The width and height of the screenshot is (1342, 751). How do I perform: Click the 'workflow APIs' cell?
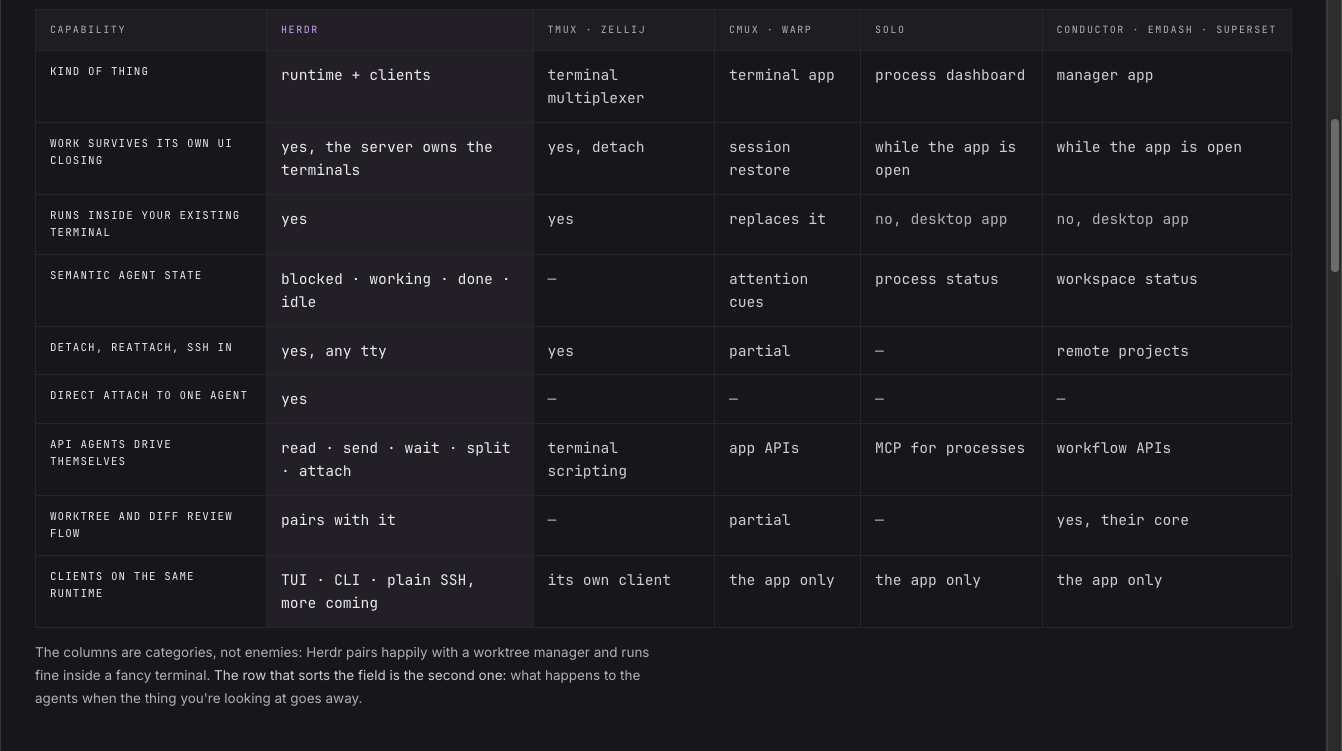pyautogui.click(x=1166, y=460)
